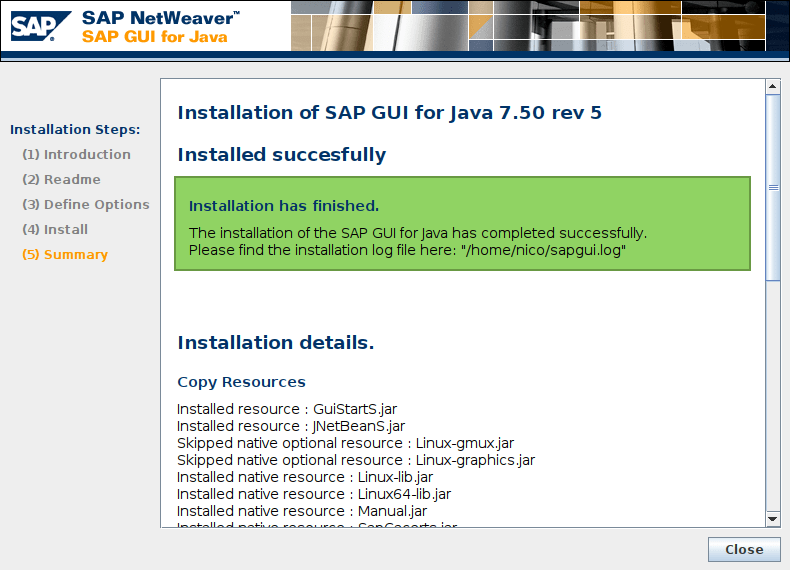Screen dimensions: 790x570
Task: Click the 'Installed succesfully' heading
Action: click(x=282, y=155)
